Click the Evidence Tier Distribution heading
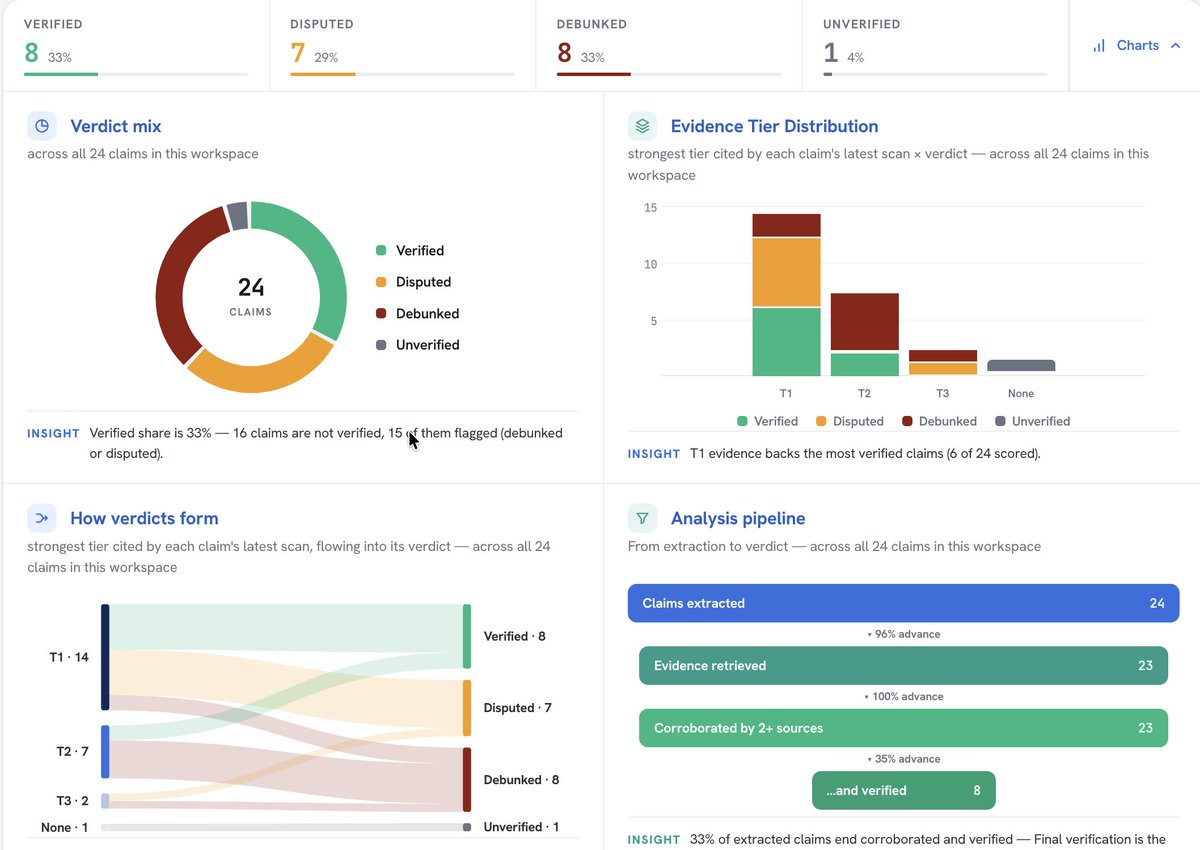 [x=774, y=126]
